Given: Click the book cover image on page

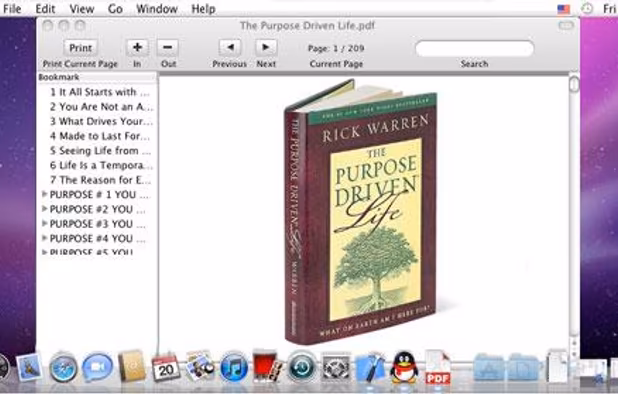Looking at the screenshot, I should 360,212.
